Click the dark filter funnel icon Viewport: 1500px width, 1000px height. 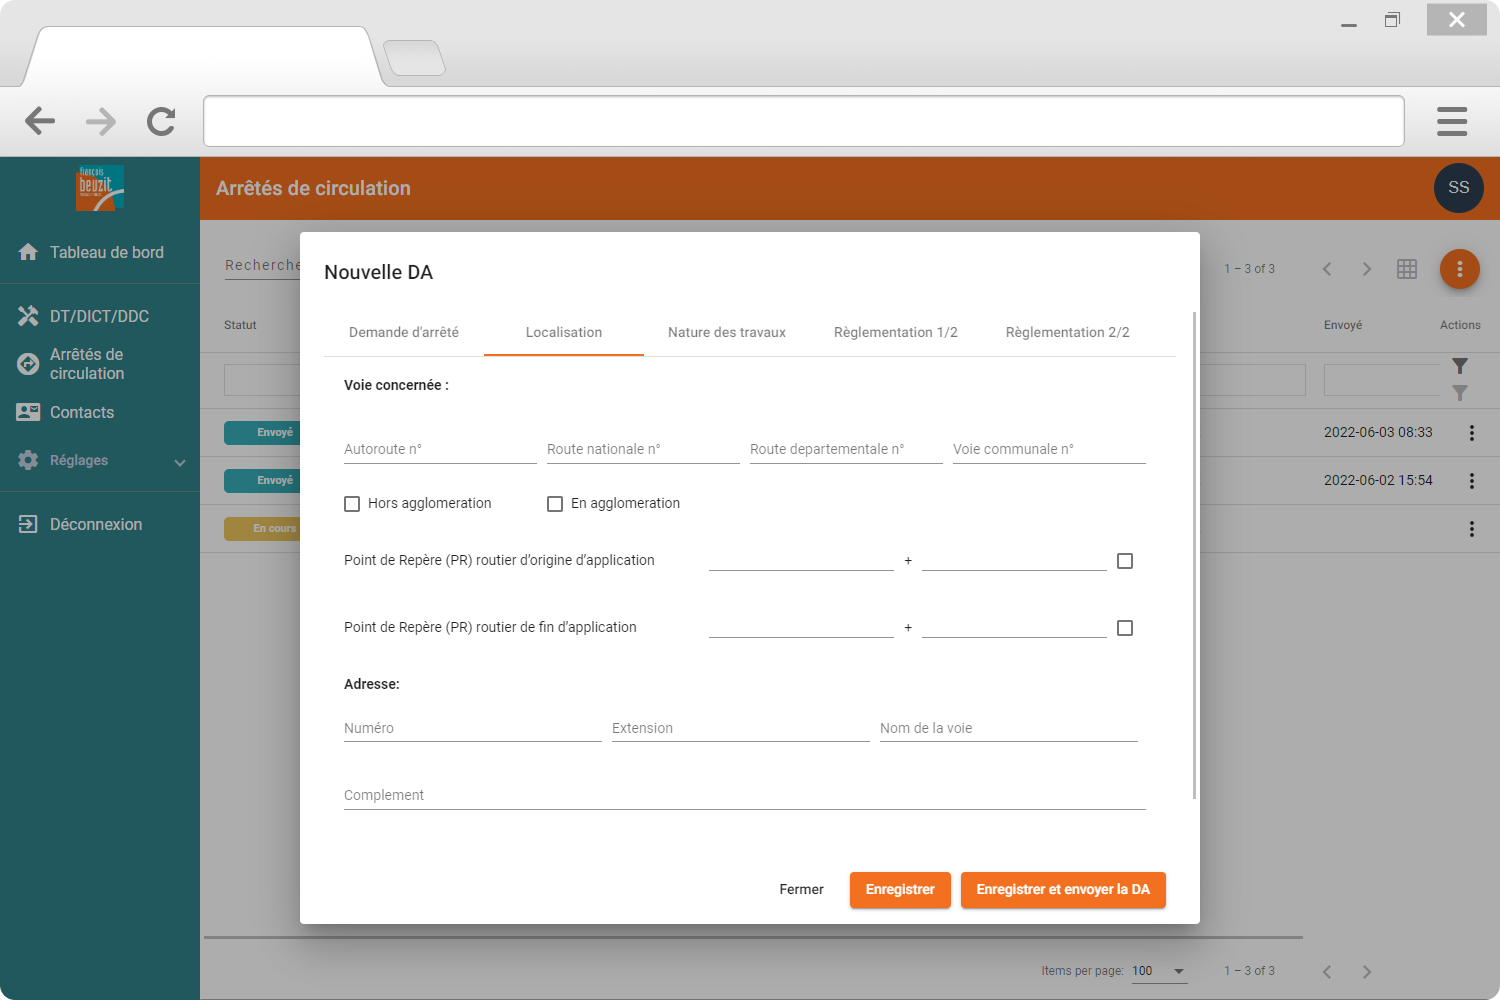1460,366
